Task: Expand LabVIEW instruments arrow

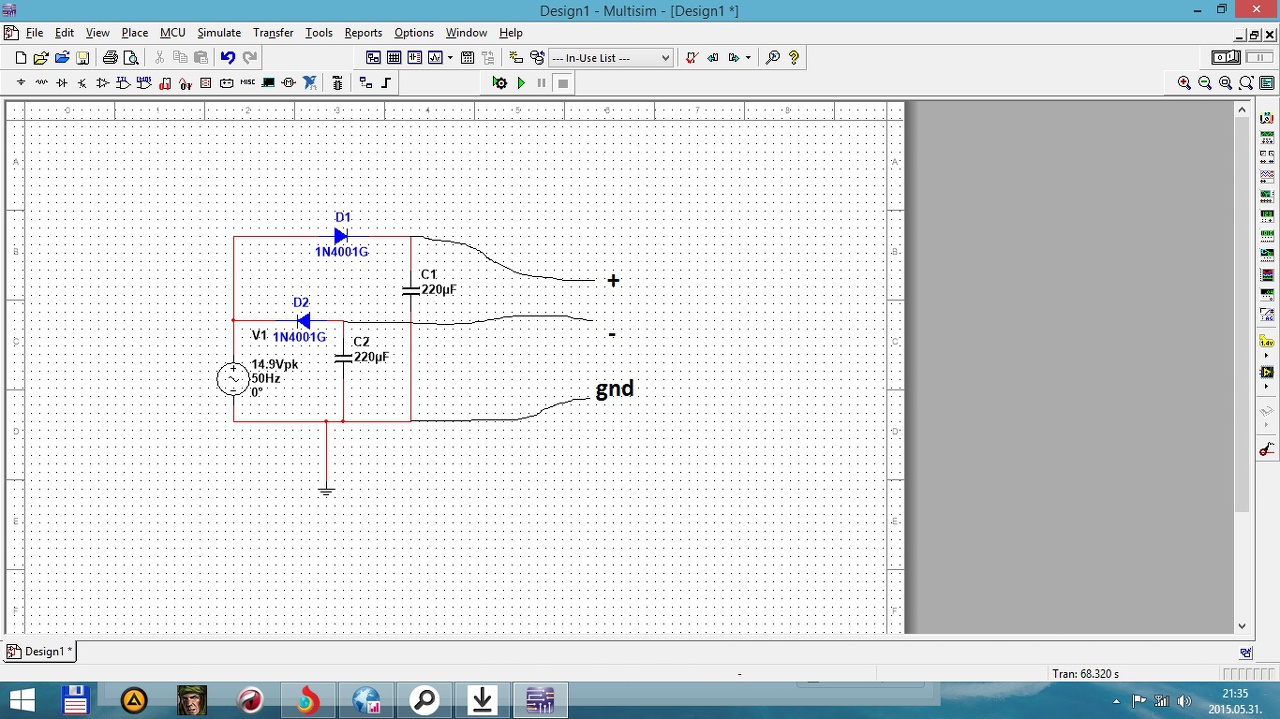Action: (x=1267, y=387)
